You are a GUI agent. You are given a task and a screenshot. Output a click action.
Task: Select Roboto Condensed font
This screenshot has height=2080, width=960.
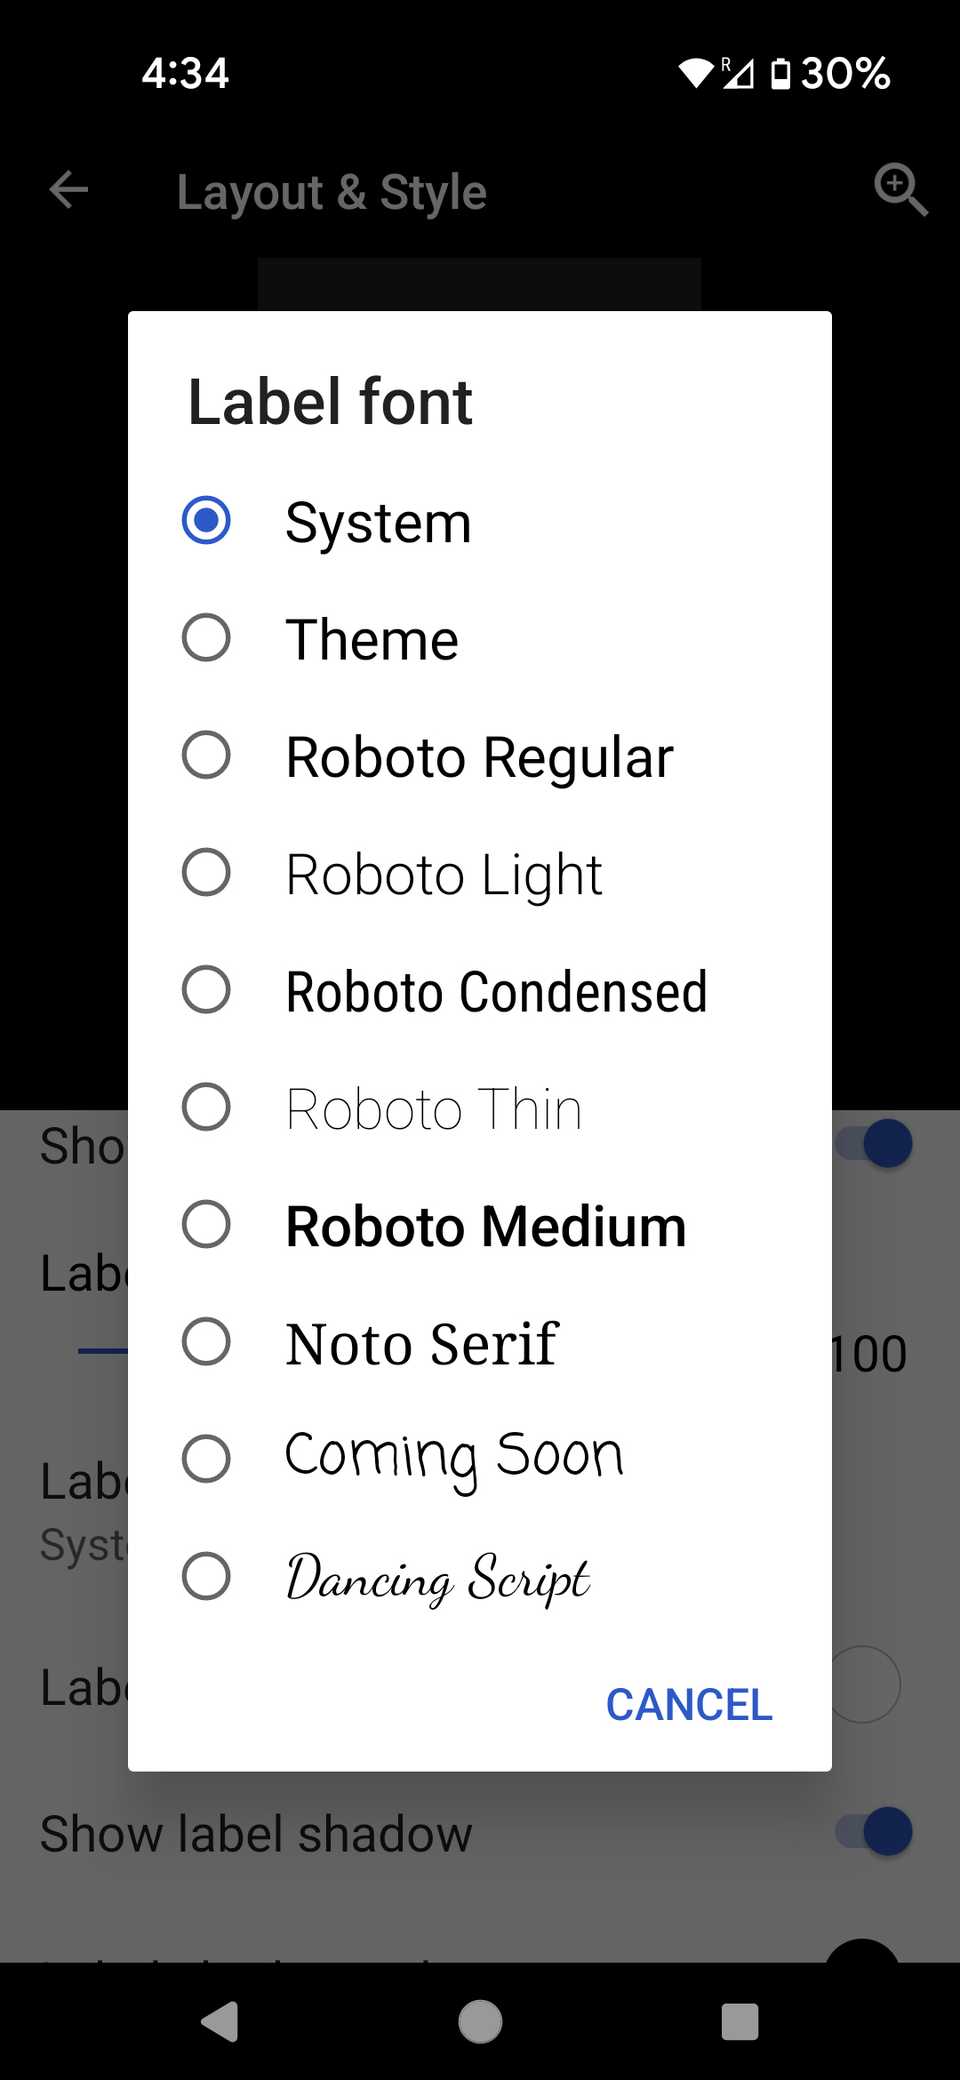(496, 990)
